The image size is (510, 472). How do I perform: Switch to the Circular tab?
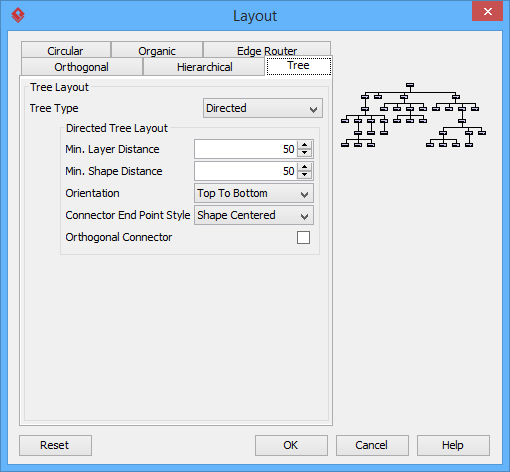66,50
